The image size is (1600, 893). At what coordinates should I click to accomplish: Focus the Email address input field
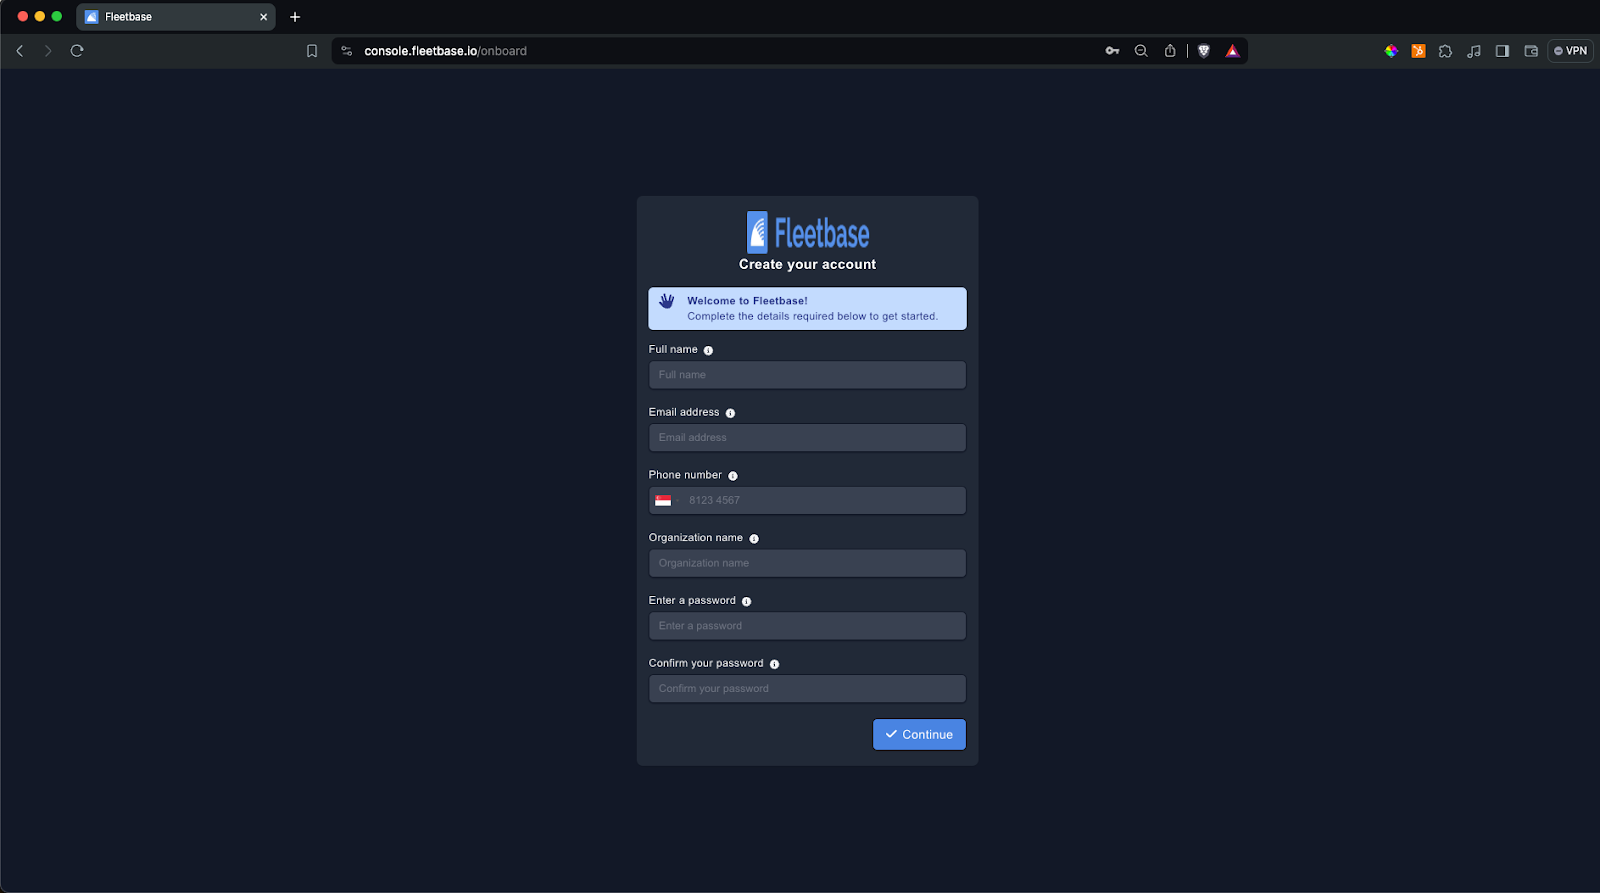(807, 438)
